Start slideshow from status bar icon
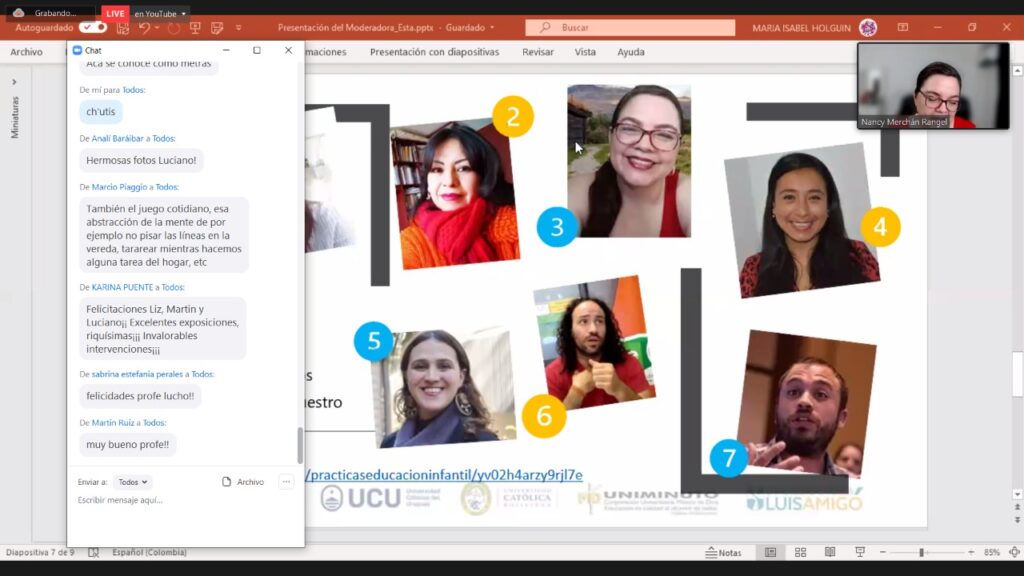 859,552
